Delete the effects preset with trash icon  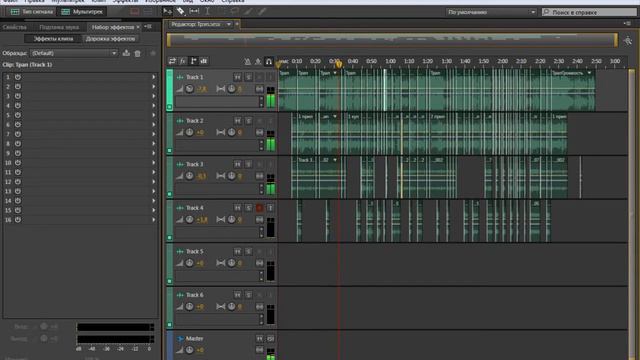[x=138, y=53]
